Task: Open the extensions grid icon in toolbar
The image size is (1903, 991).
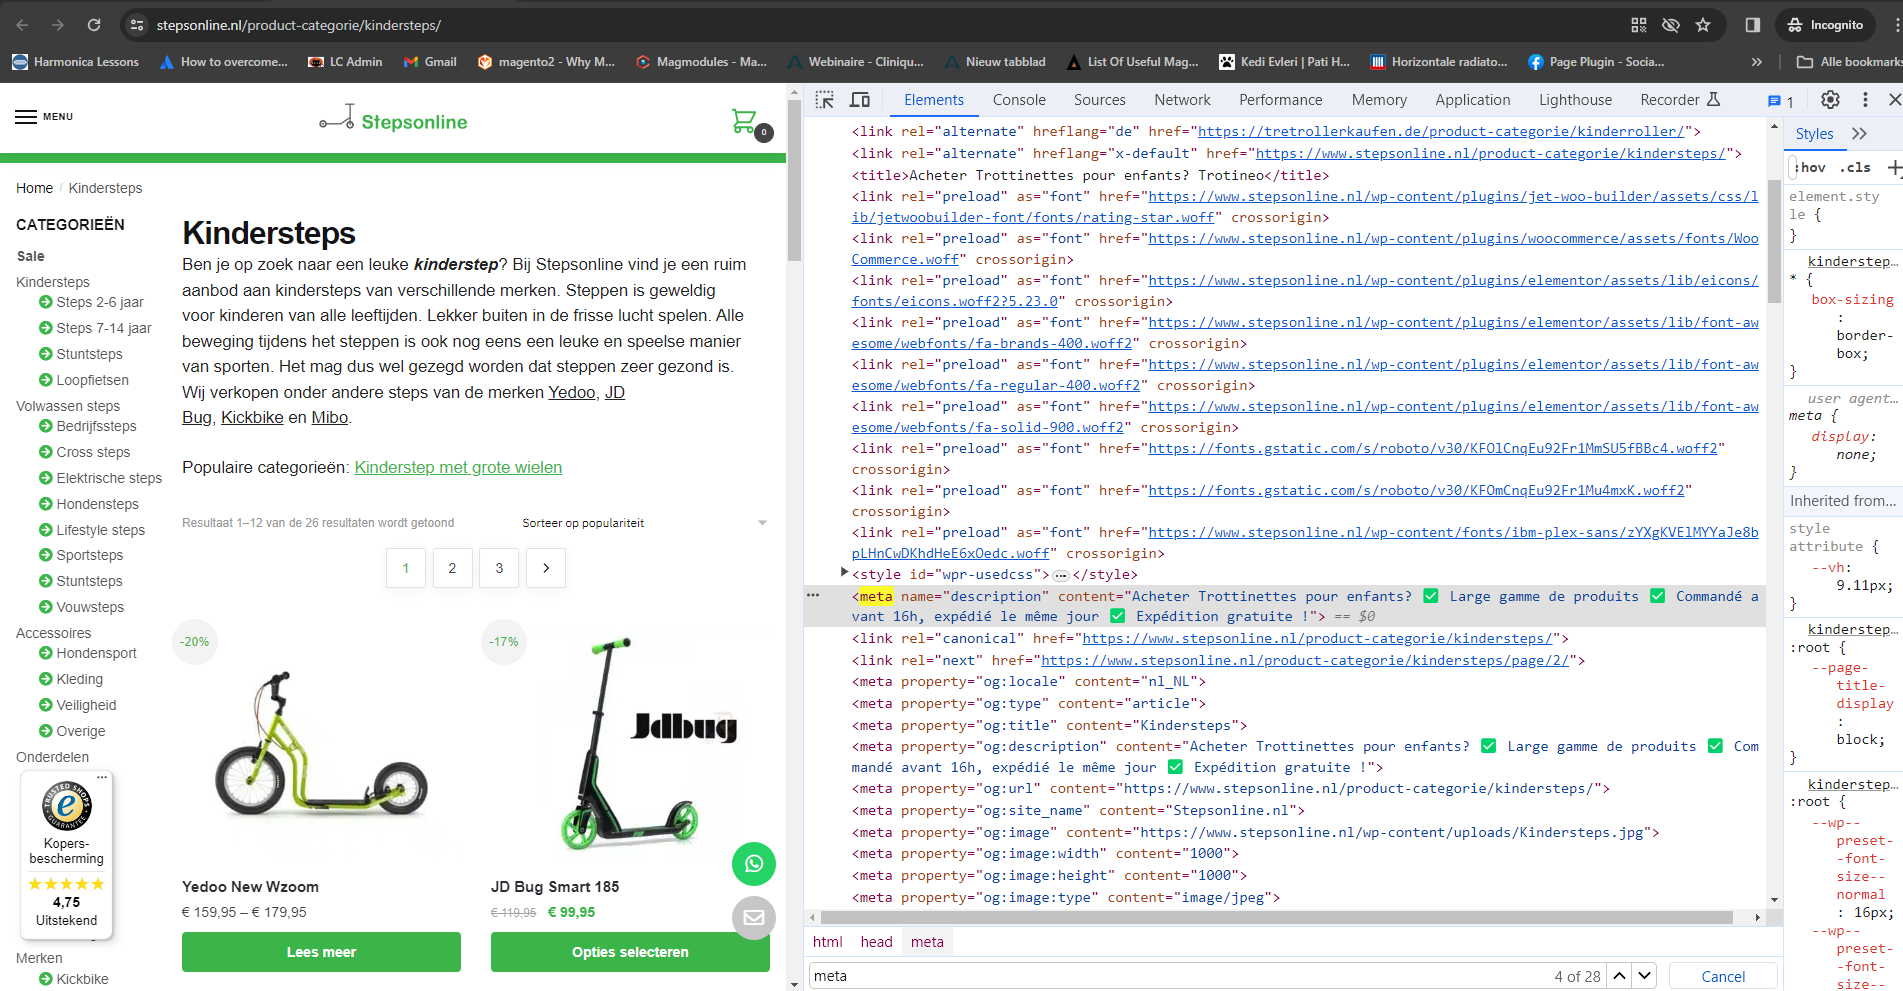Action: click(x=1638, y=25)
